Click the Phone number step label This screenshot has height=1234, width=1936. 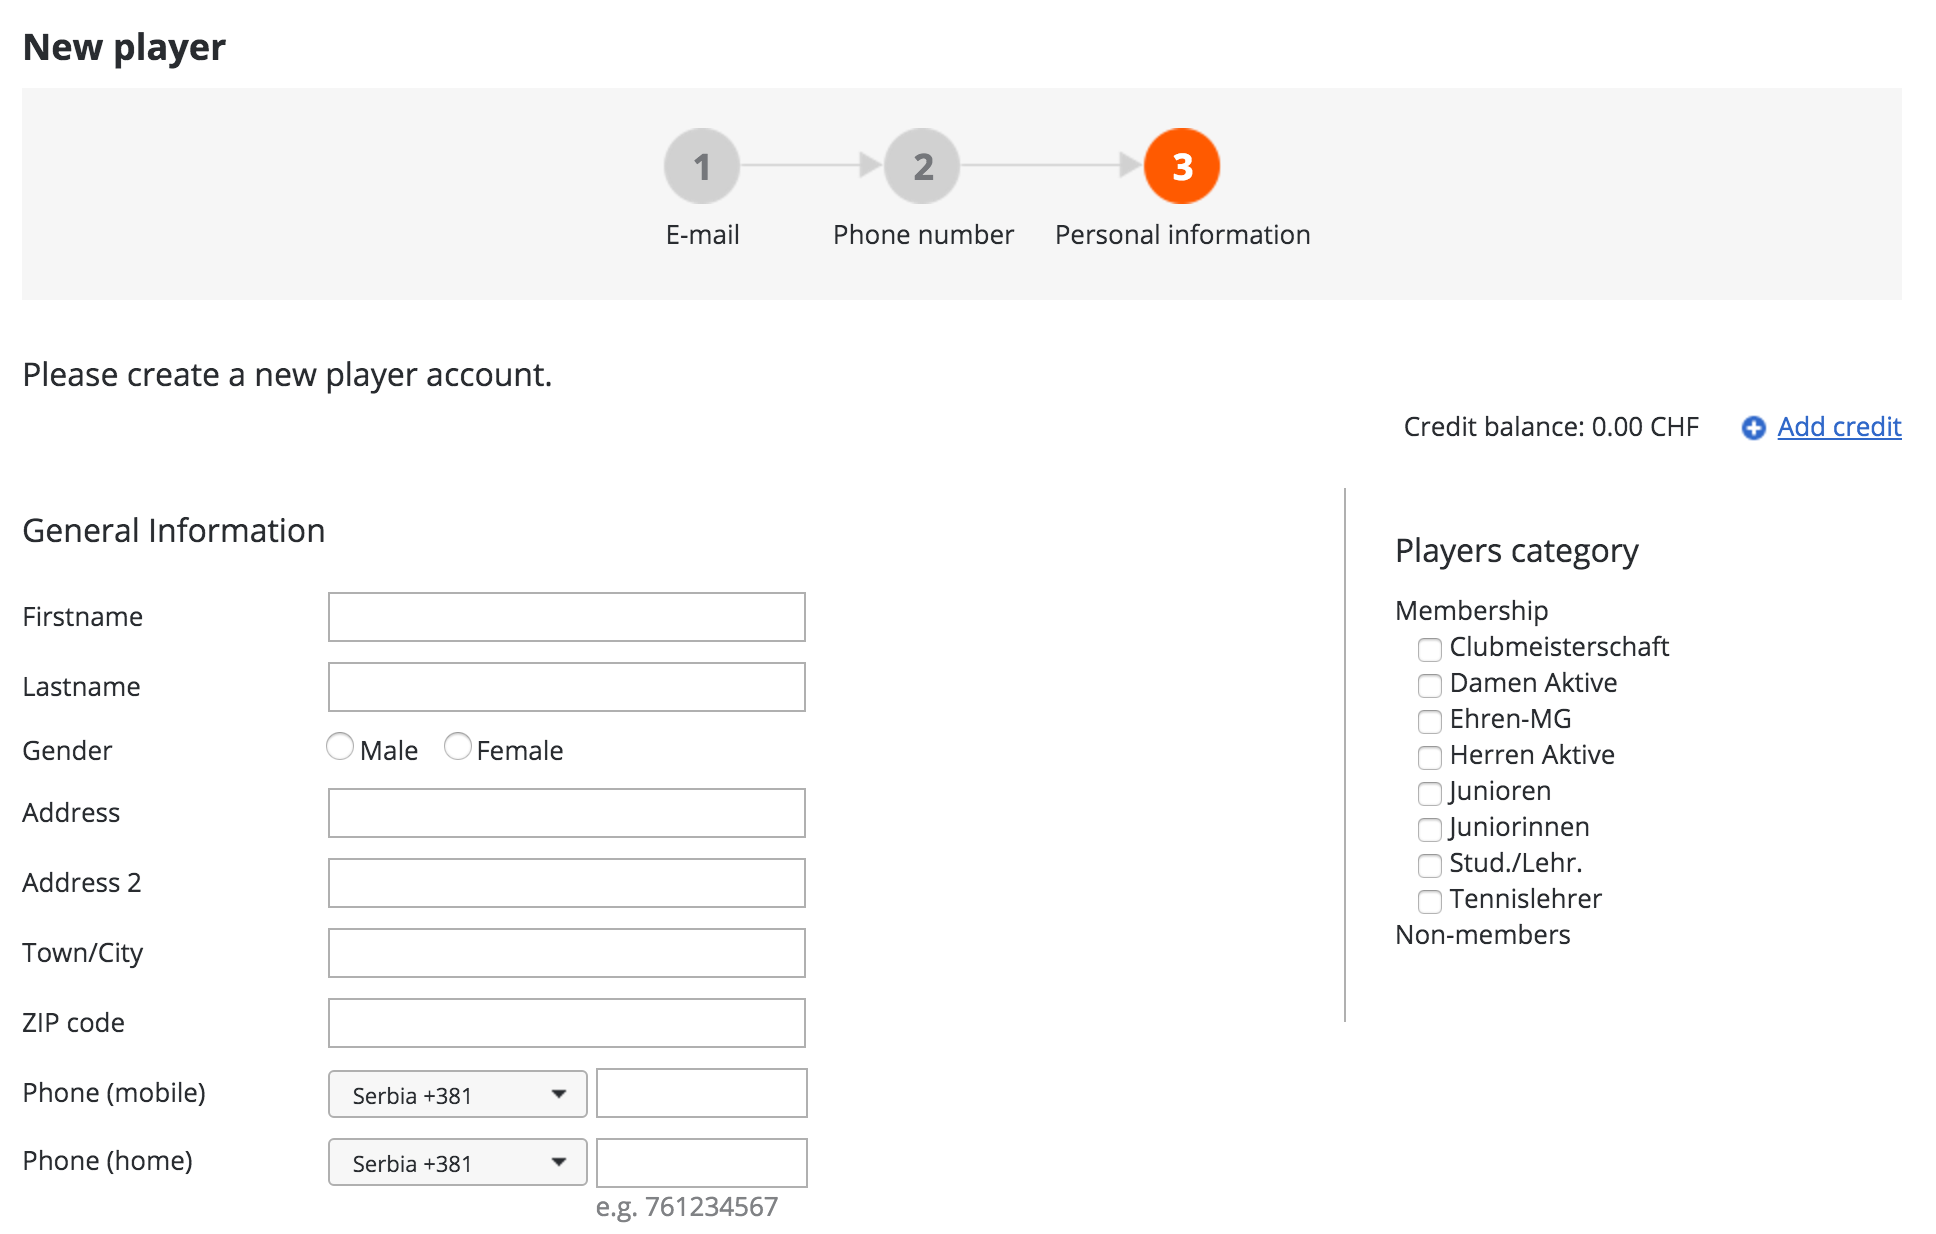[x=923, y=235]
